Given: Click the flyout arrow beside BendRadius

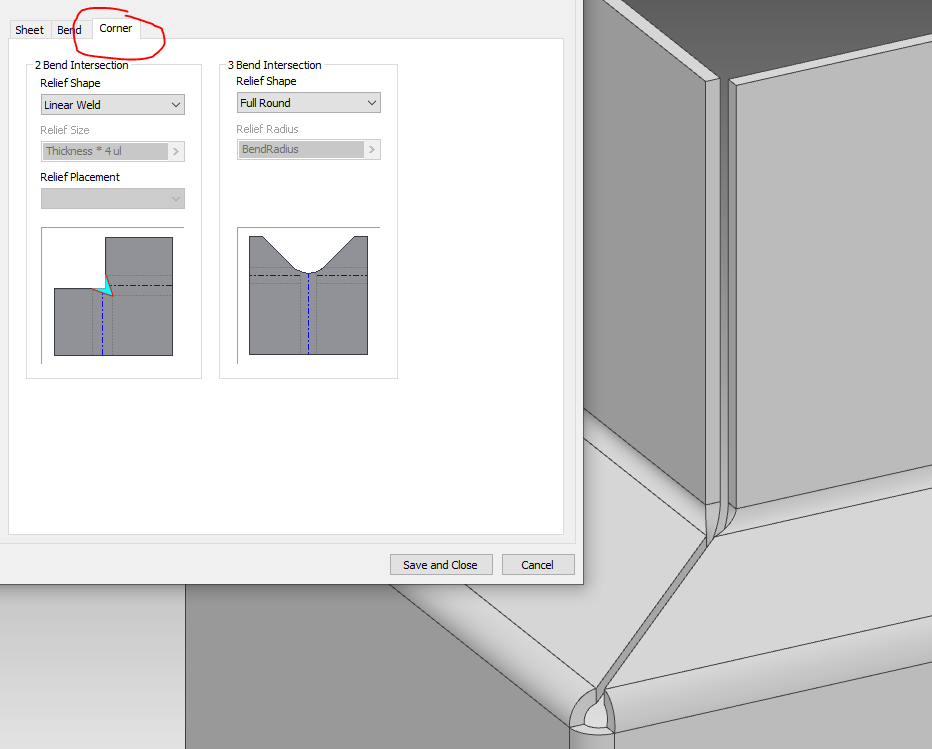Looking at the screenshot, I should [x=371, y=149].
